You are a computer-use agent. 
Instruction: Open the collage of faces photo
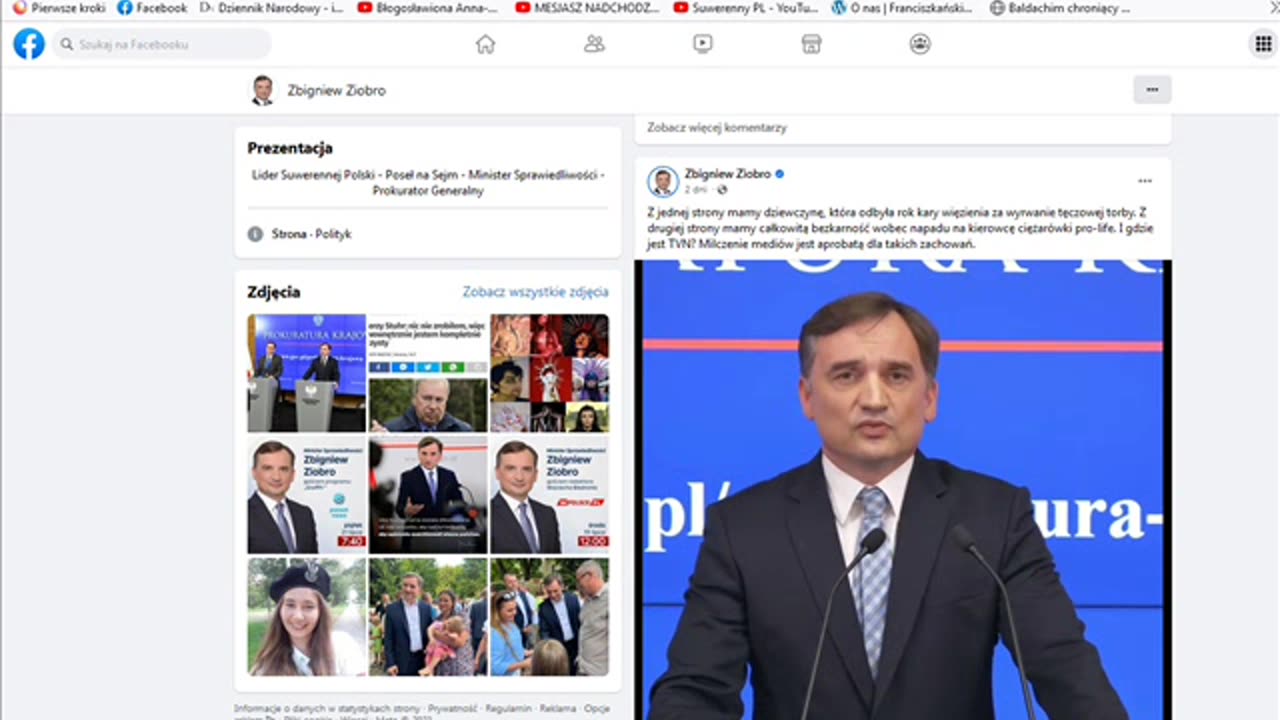tap(549, 373)
